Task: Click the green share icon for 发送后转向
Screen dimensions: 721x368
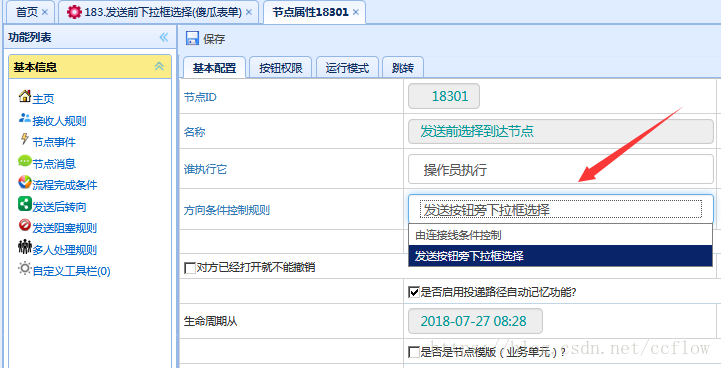Action: [25, 204]
